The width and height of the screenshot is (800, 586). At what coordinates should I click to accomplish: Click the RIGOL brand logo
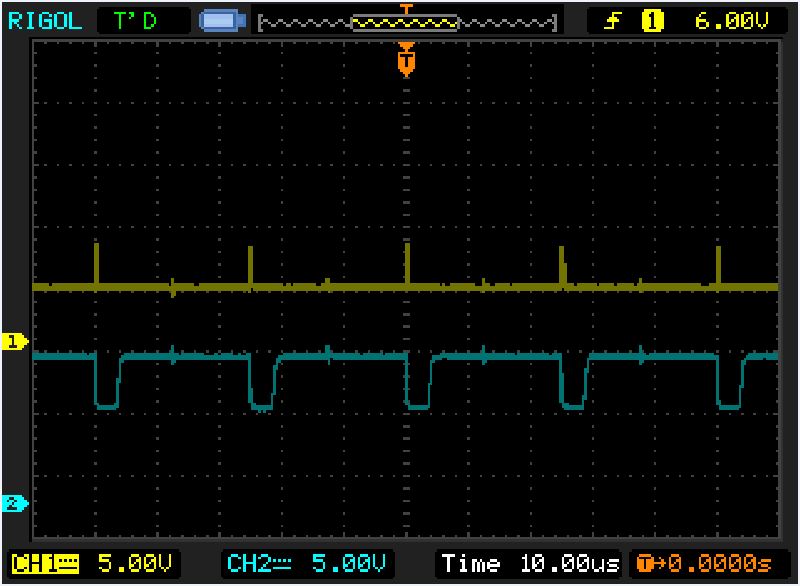click(x=45, y=21)
